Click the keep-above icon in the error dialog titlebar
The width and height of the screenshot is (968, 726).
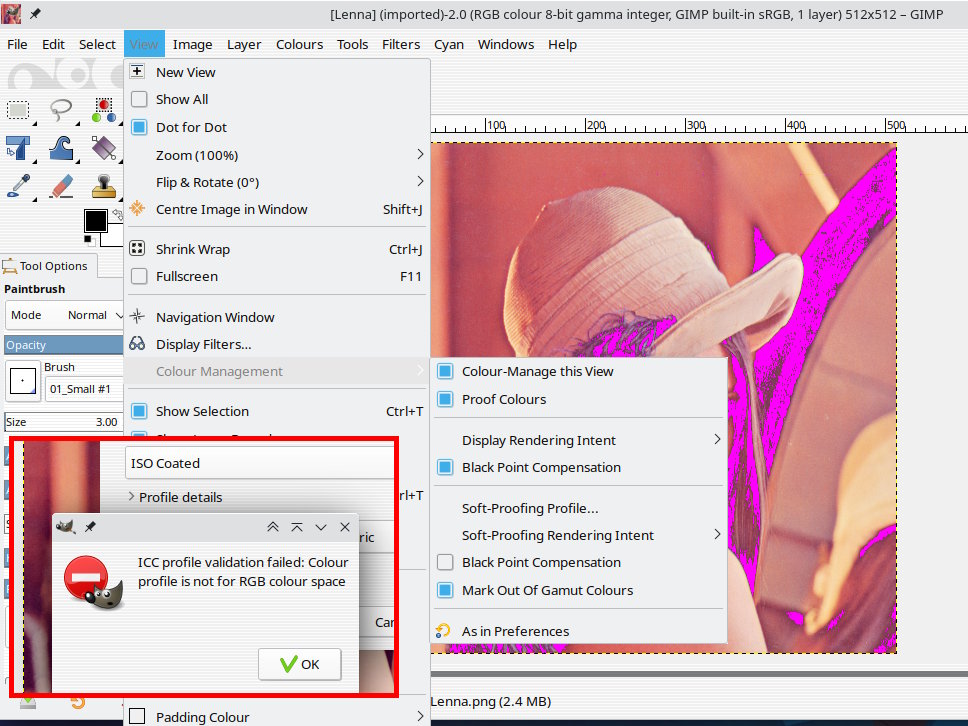click(297, 527)
